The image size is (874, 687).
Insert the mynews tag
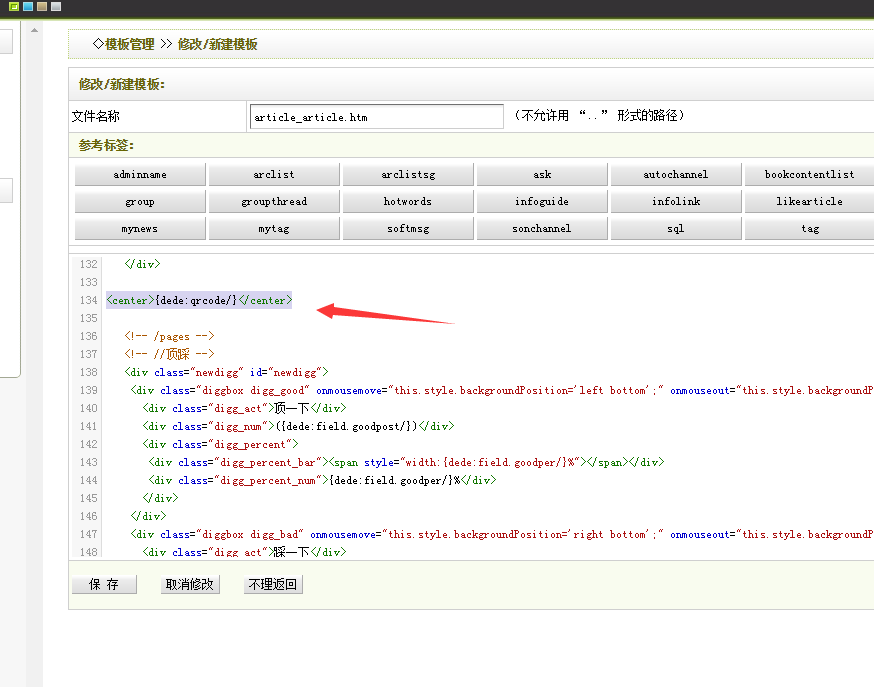140,228
